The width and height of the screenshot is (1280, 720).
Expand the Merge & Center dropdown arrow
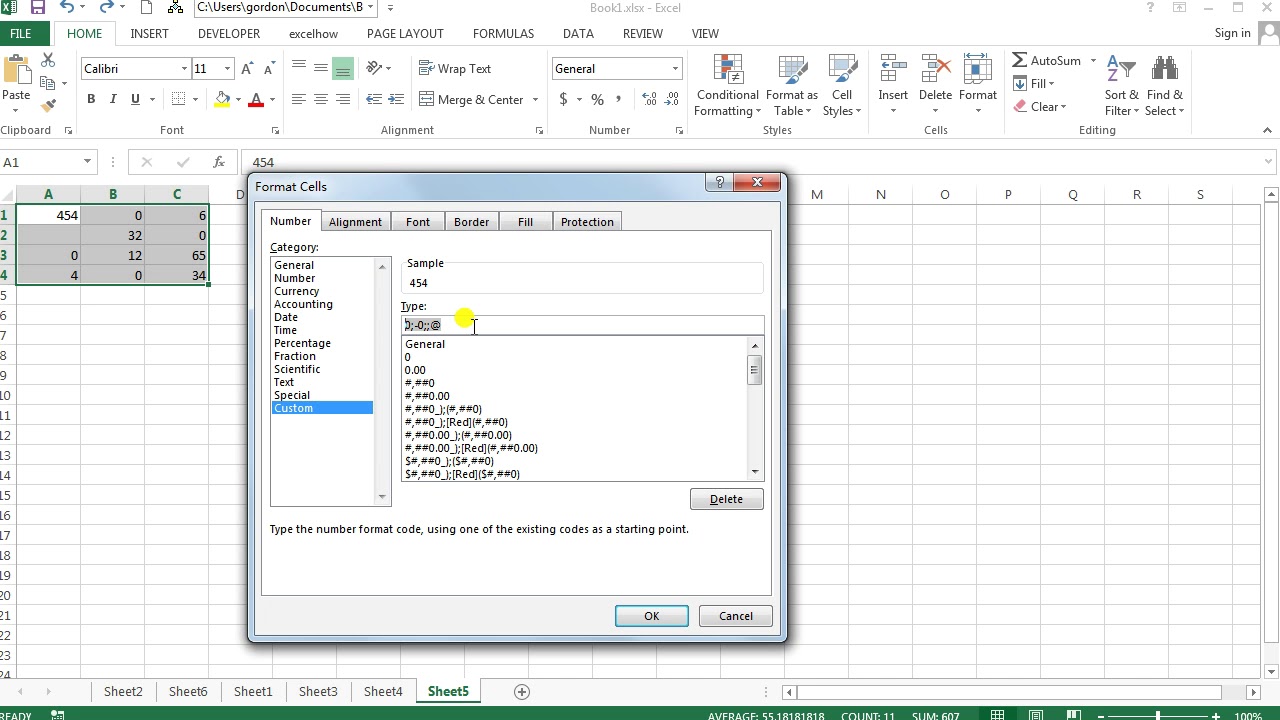coord(535,99)
